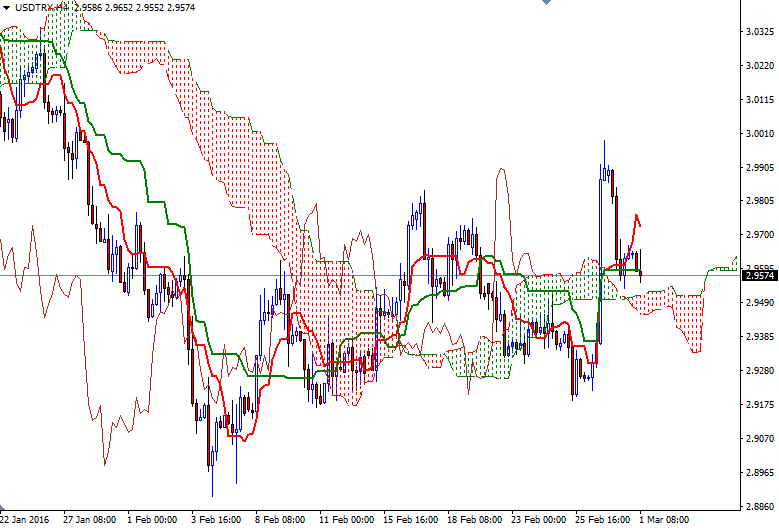779x528 pixels.
Task: Click the 11 Feb 00:00 time label
Action: pyautogui.click(x=346, y=520)
